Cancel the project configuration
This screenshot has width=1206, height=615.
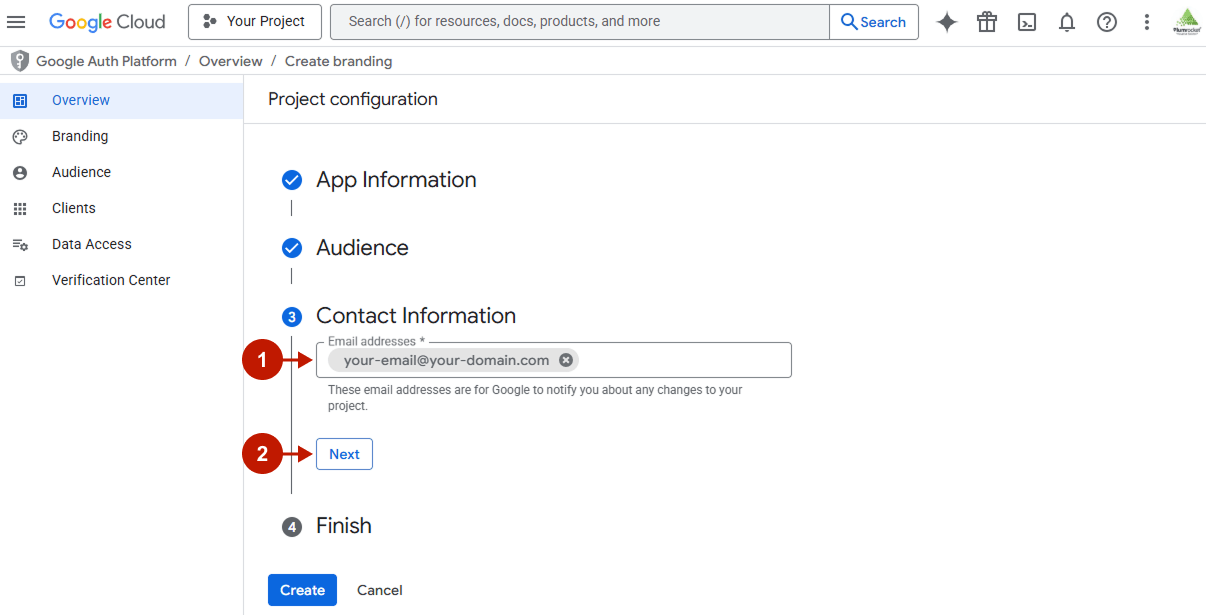[379, 590]
